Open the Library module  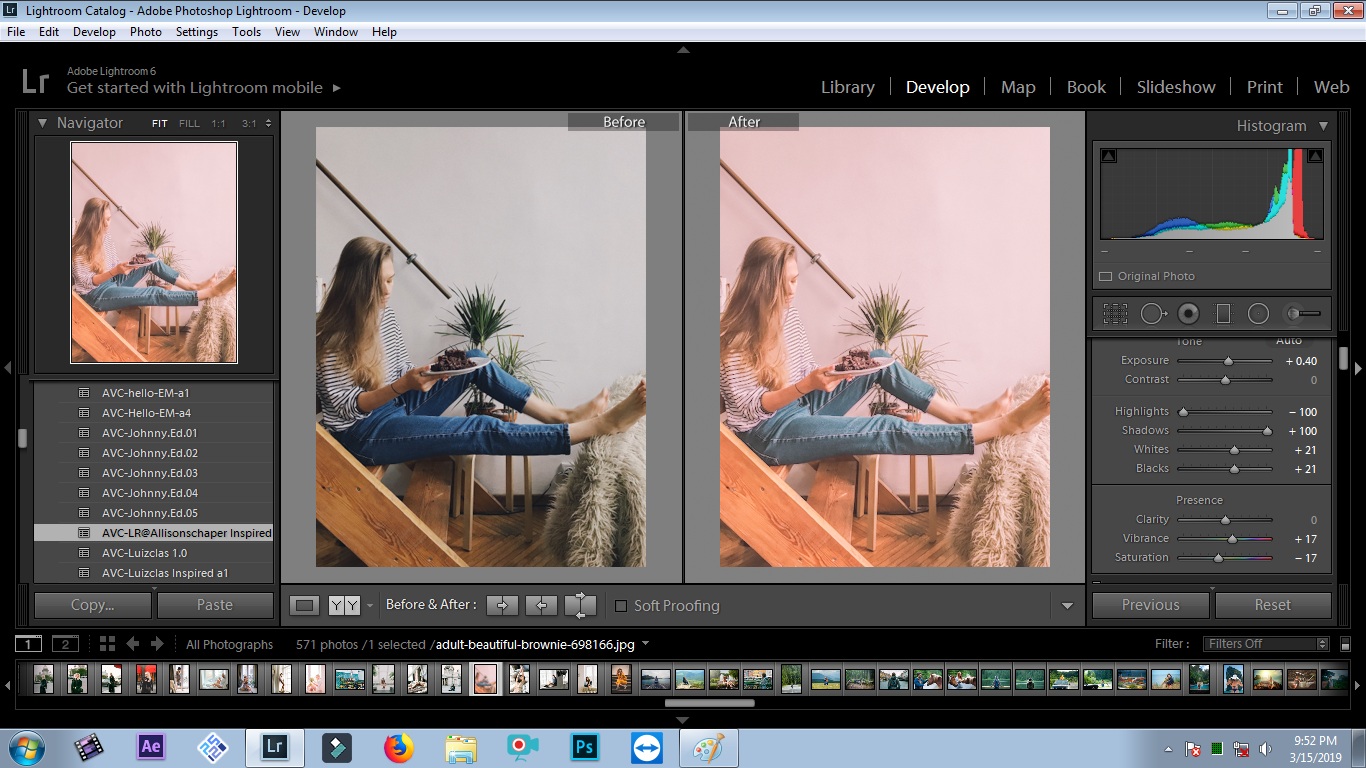(x=848, y=87)
